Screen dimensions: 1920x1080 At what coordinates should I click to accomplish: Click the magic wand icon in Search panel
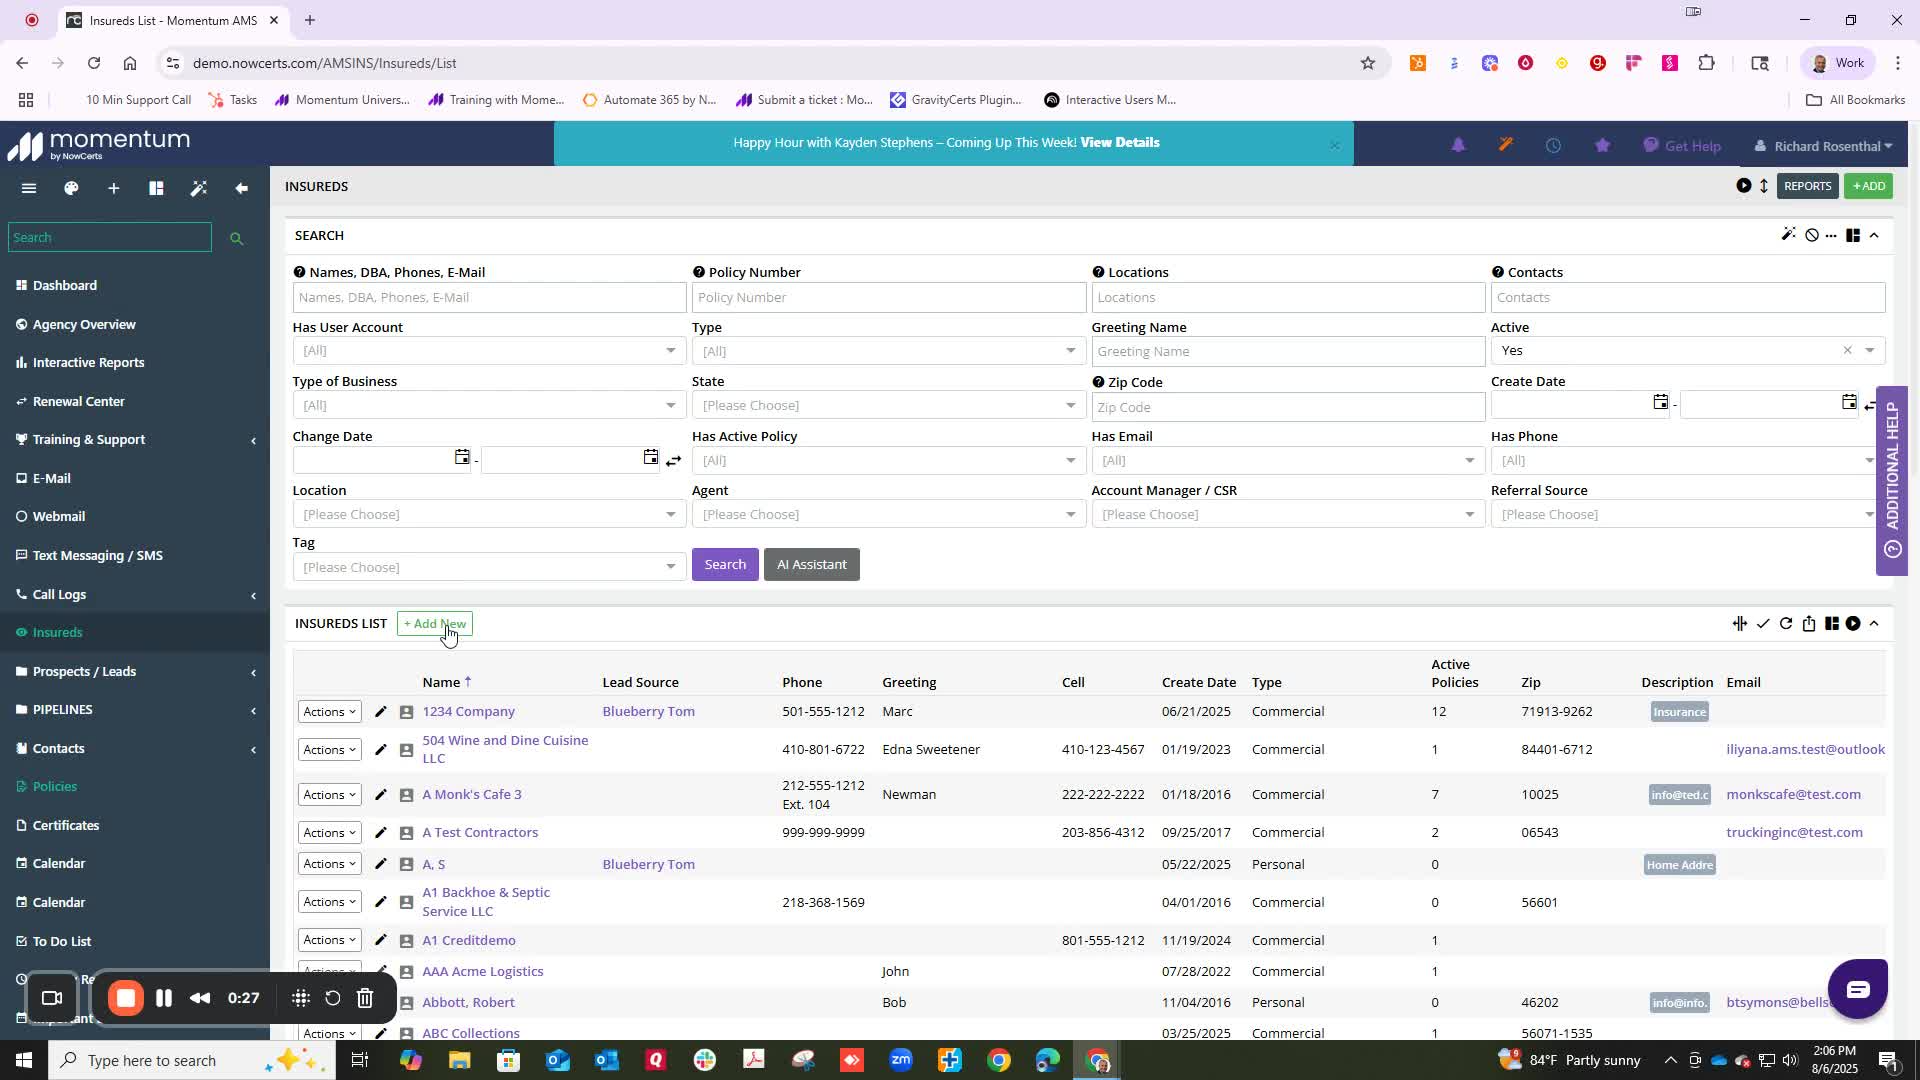[x=1788, y=235]
